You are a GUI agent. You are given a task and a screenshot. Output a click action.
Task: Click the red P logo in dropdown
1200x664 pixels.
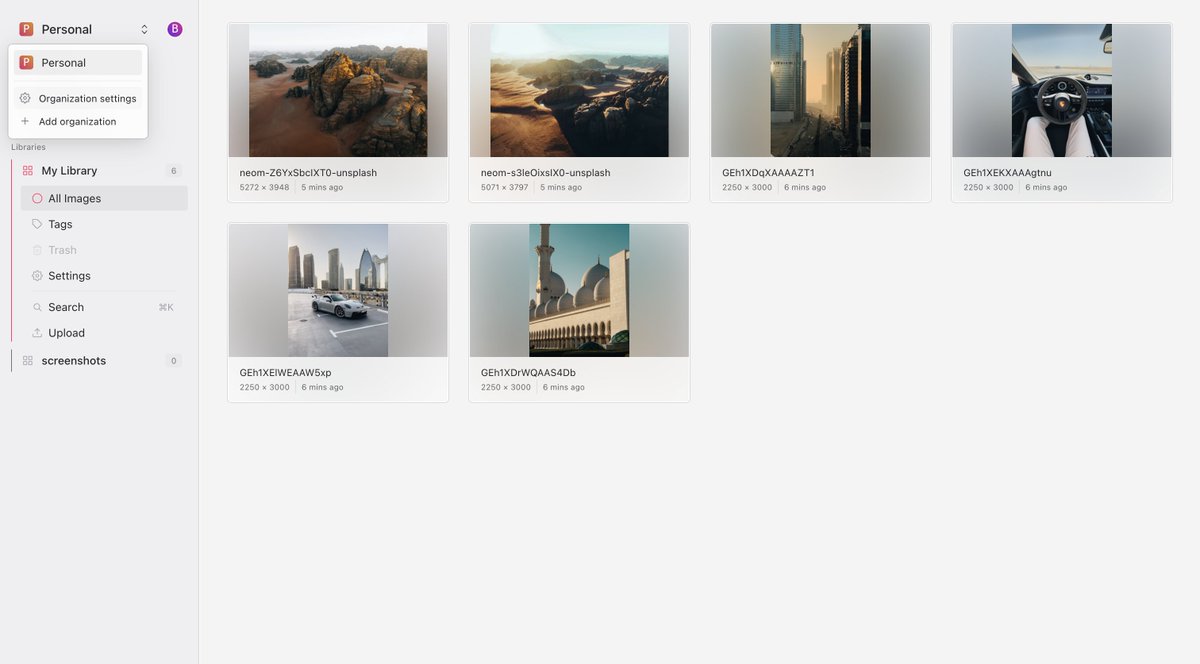[27, 62]
